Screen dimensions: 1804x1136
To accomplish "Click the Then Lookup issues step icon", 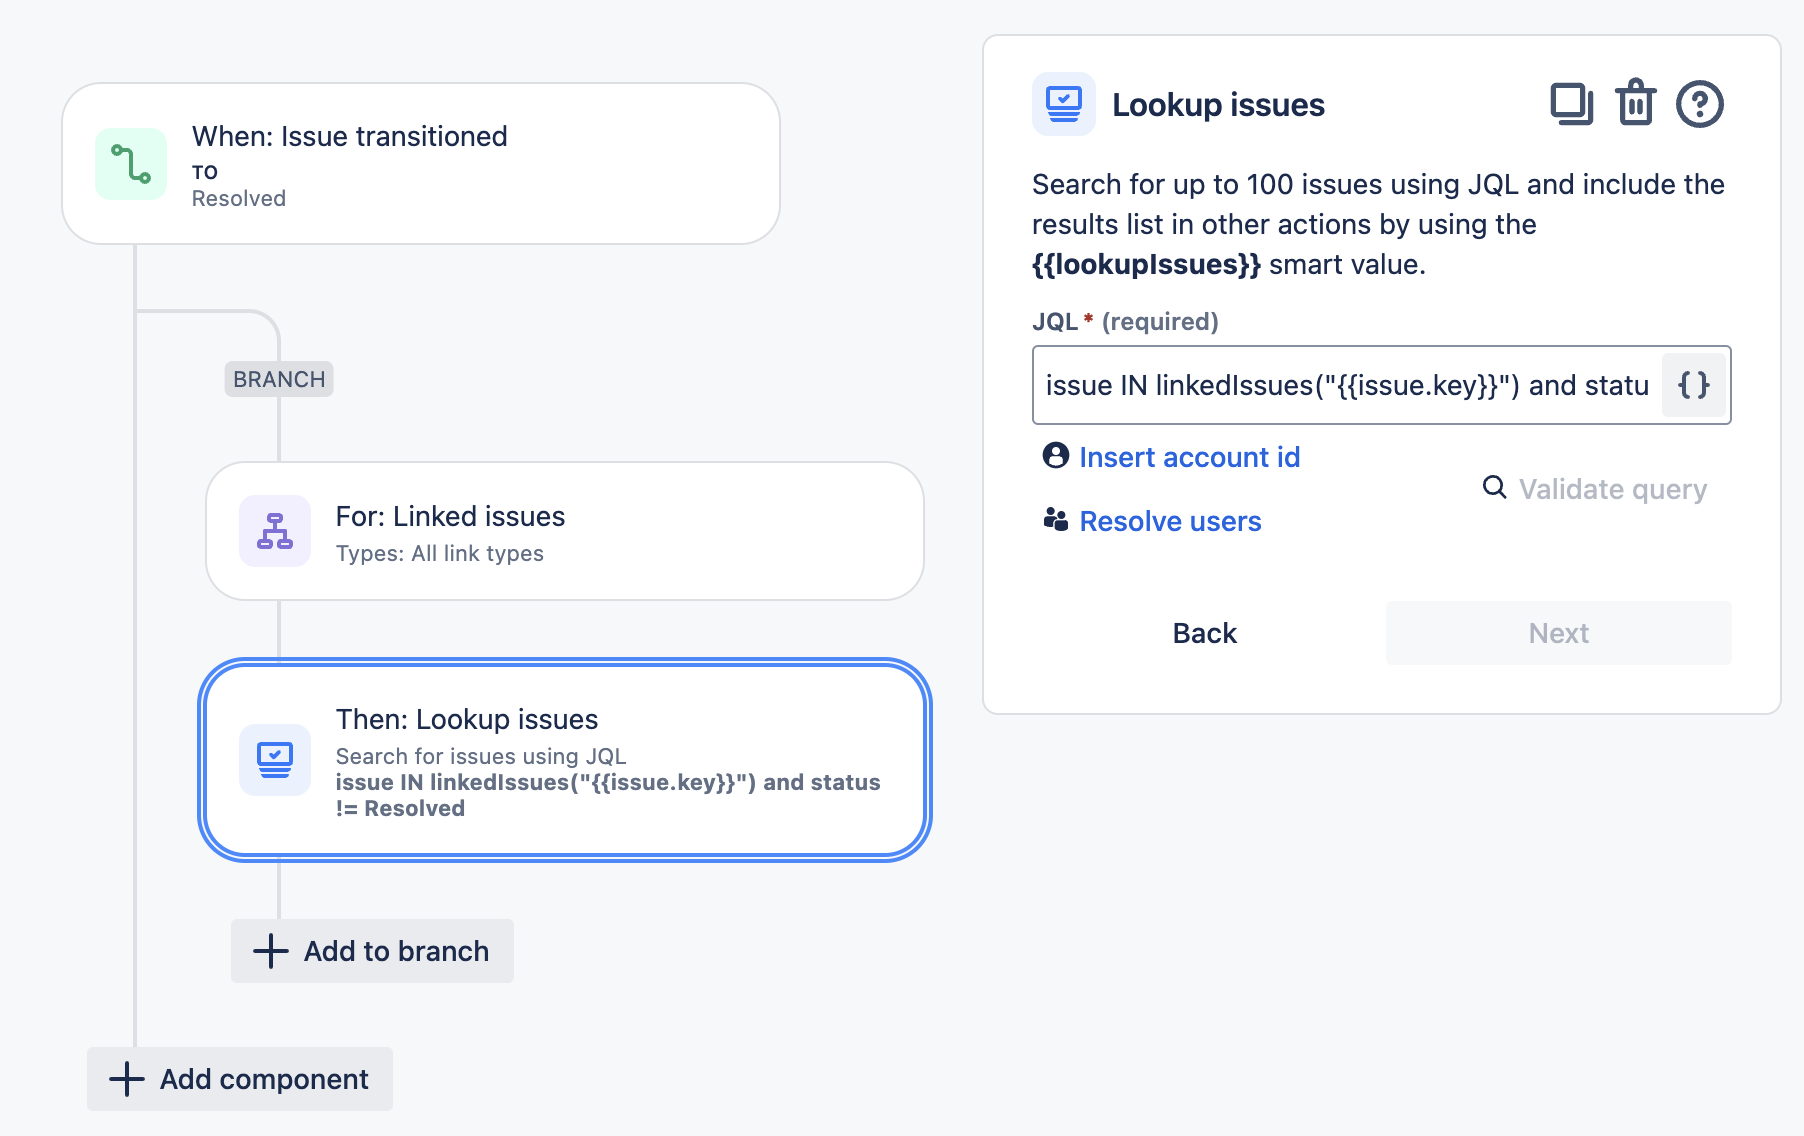I will pos(275,760).
